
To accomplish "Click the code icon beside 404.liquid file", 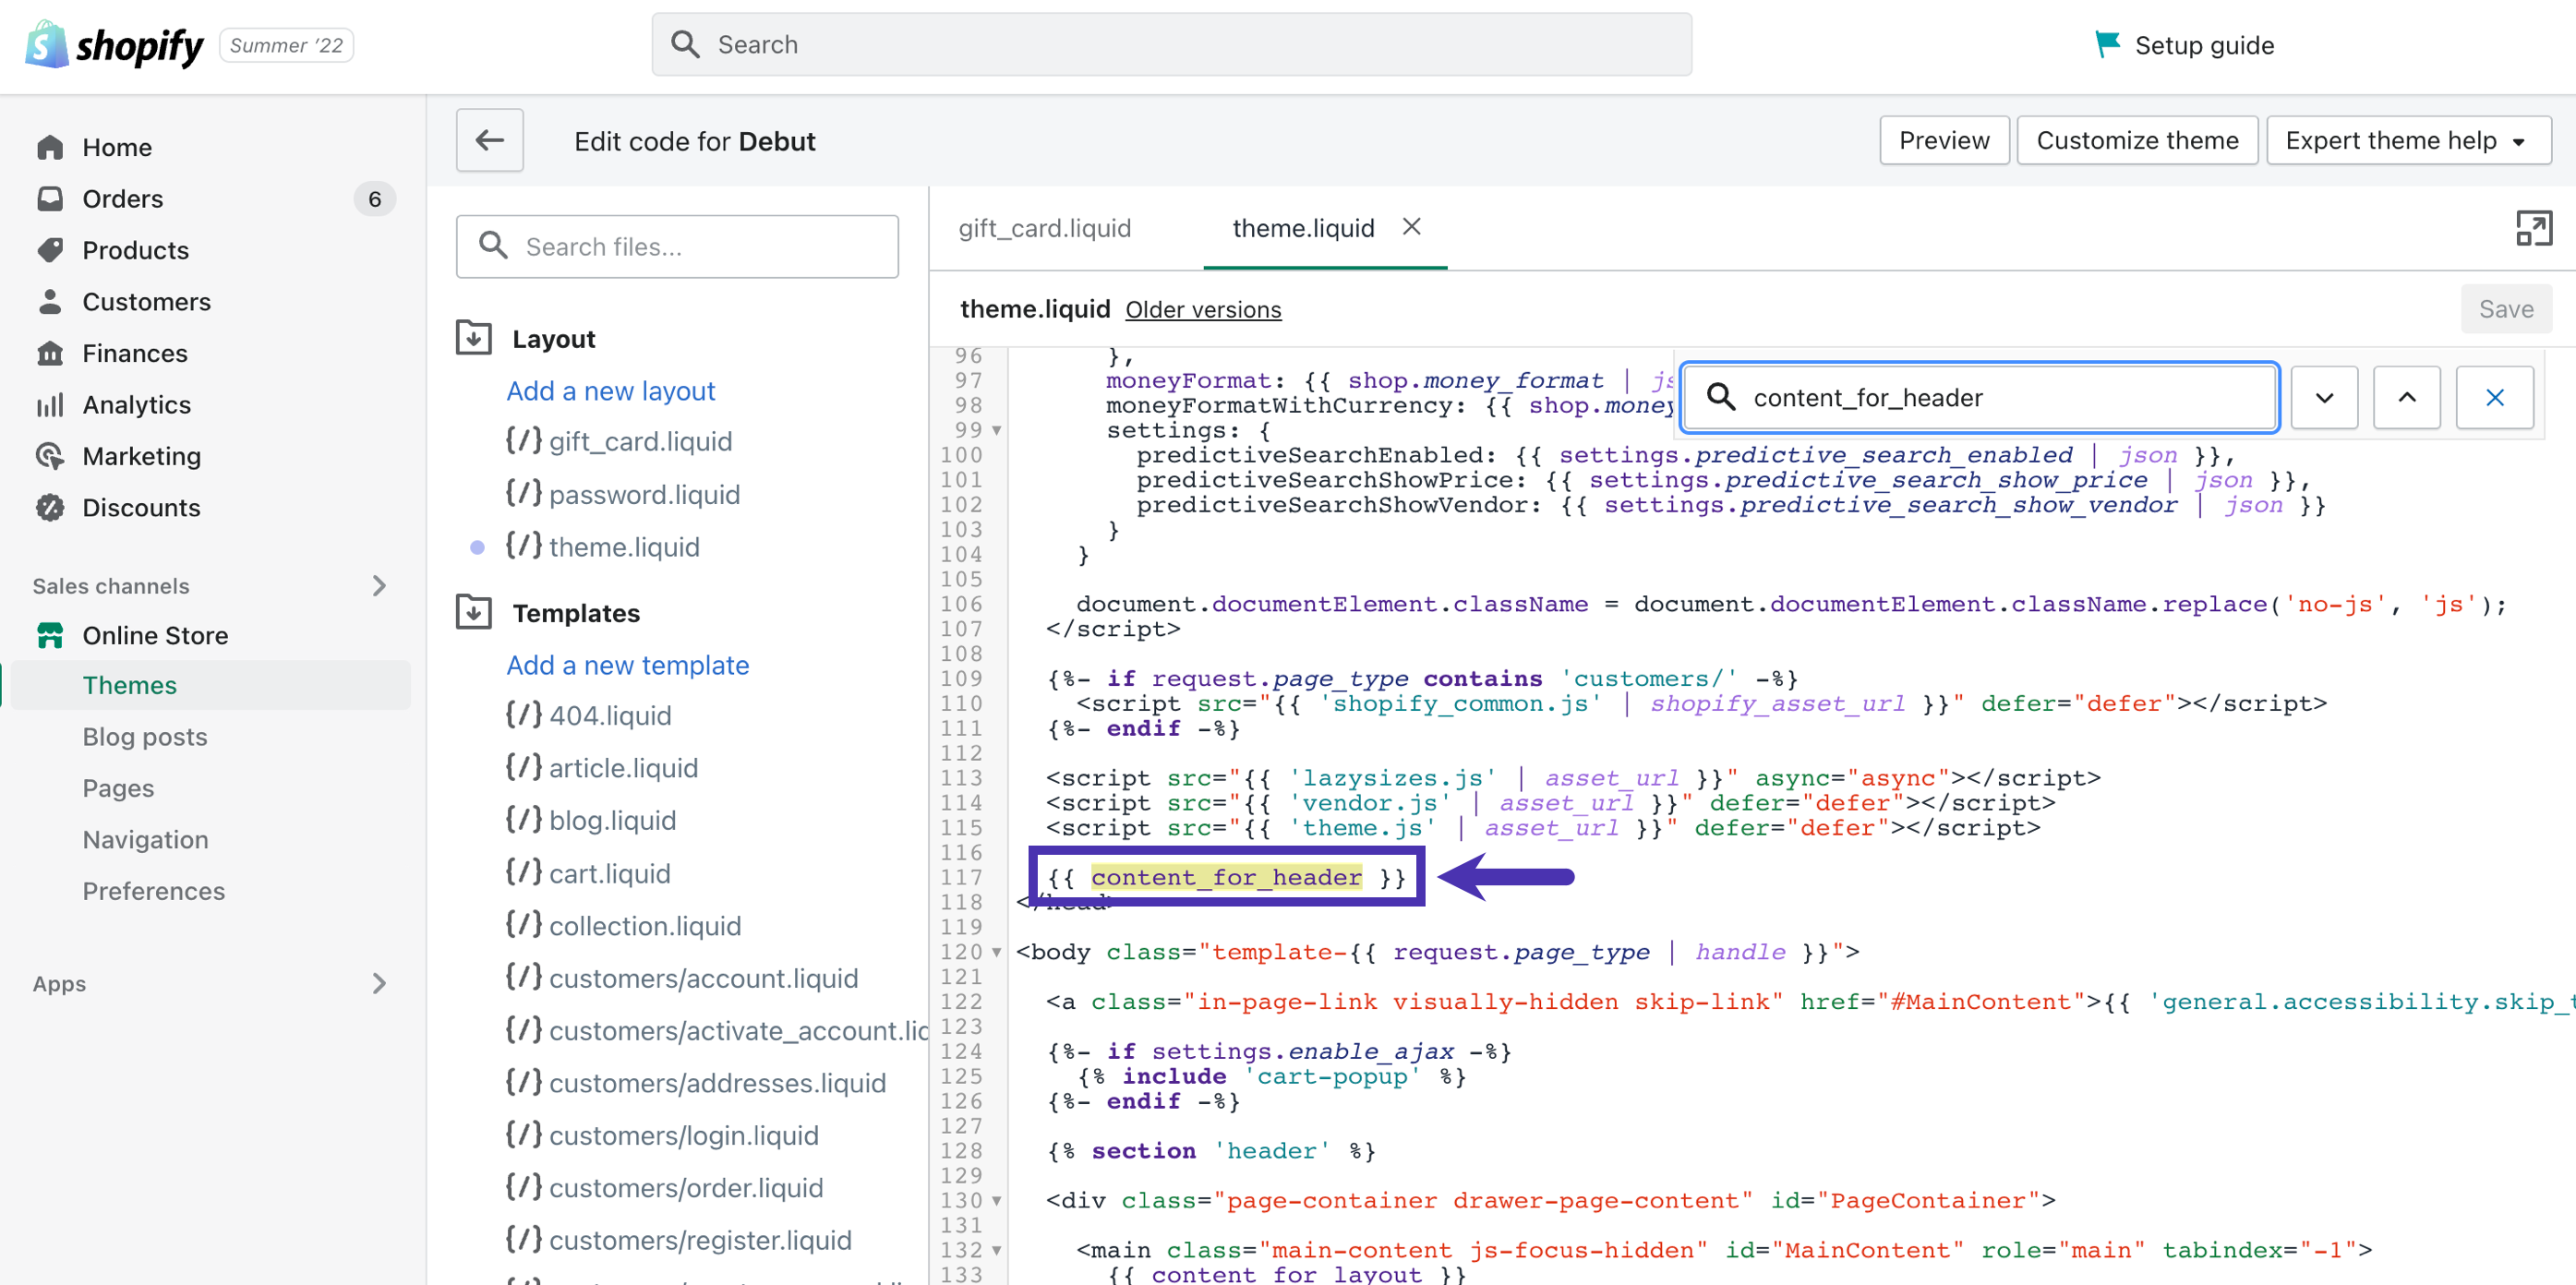I will (524, 714).
